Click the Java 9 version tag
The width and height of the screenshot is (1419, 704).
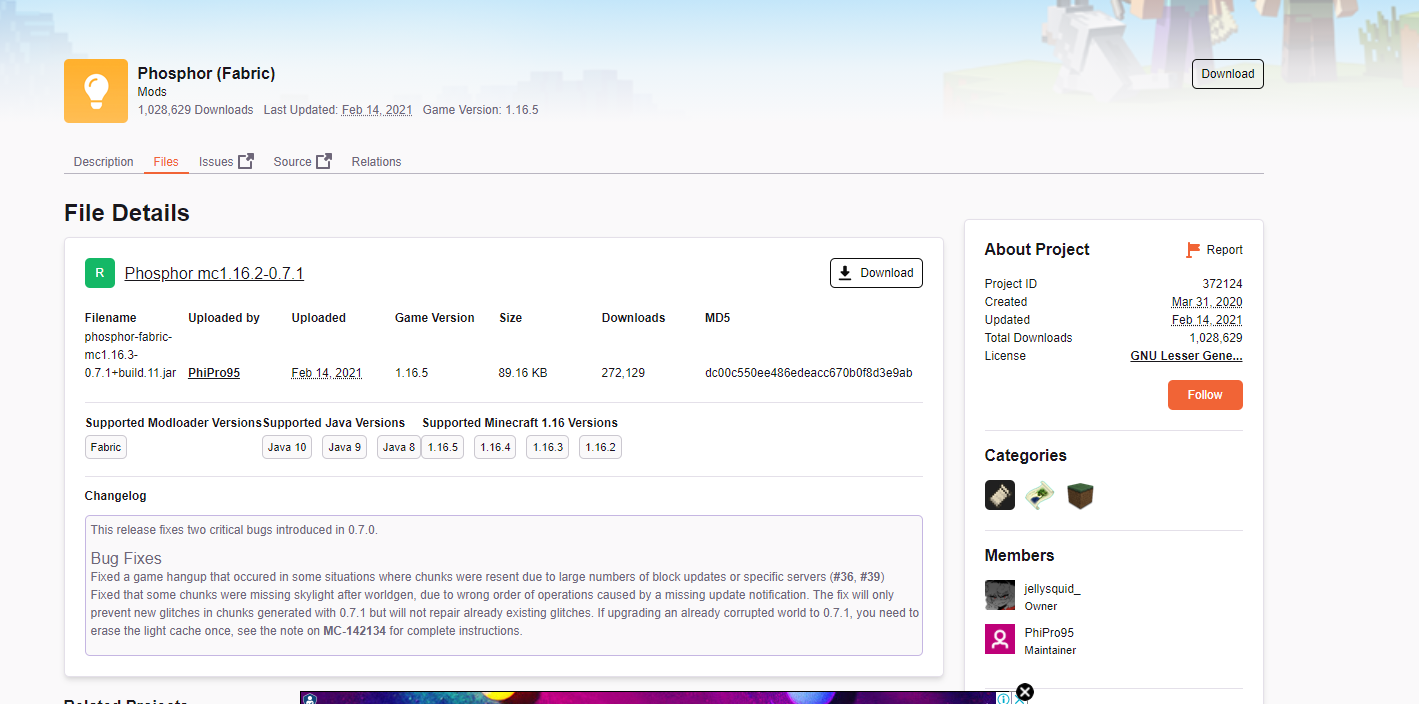(x=346, y=447)
